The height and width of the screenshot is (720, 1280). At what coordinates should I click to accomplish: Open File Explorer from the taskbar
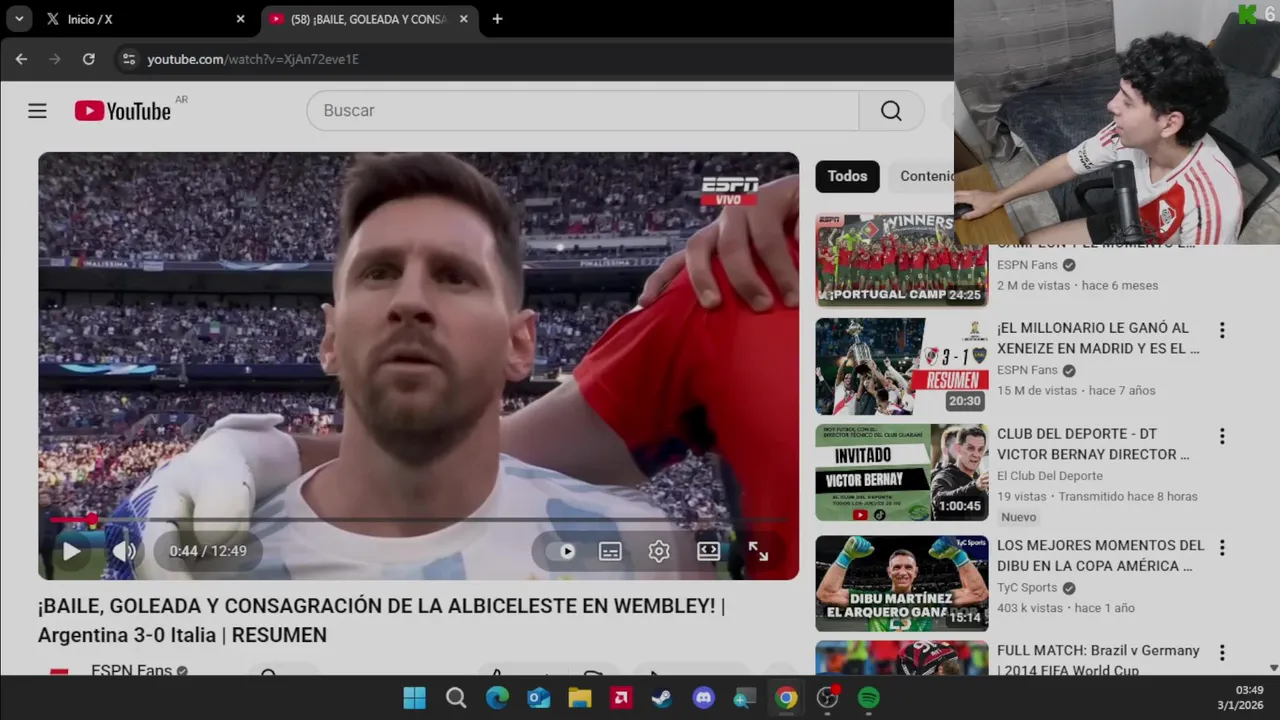click(x=580, y=698)
